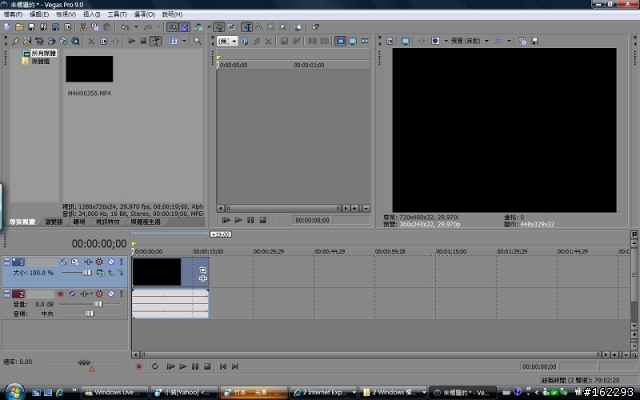Click timeline Play From Start button
This screenshot has width=640, height=400.
click(171, 367)
